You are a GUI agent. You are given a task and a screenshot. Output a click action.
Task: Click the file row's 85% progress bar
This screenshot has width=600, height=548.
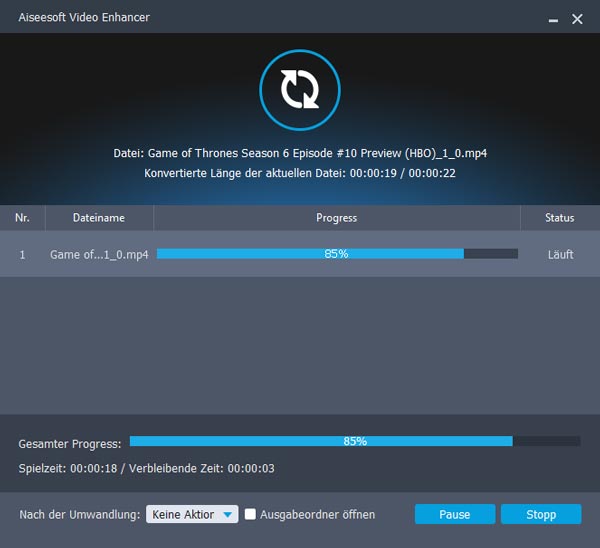coord(337,254)
